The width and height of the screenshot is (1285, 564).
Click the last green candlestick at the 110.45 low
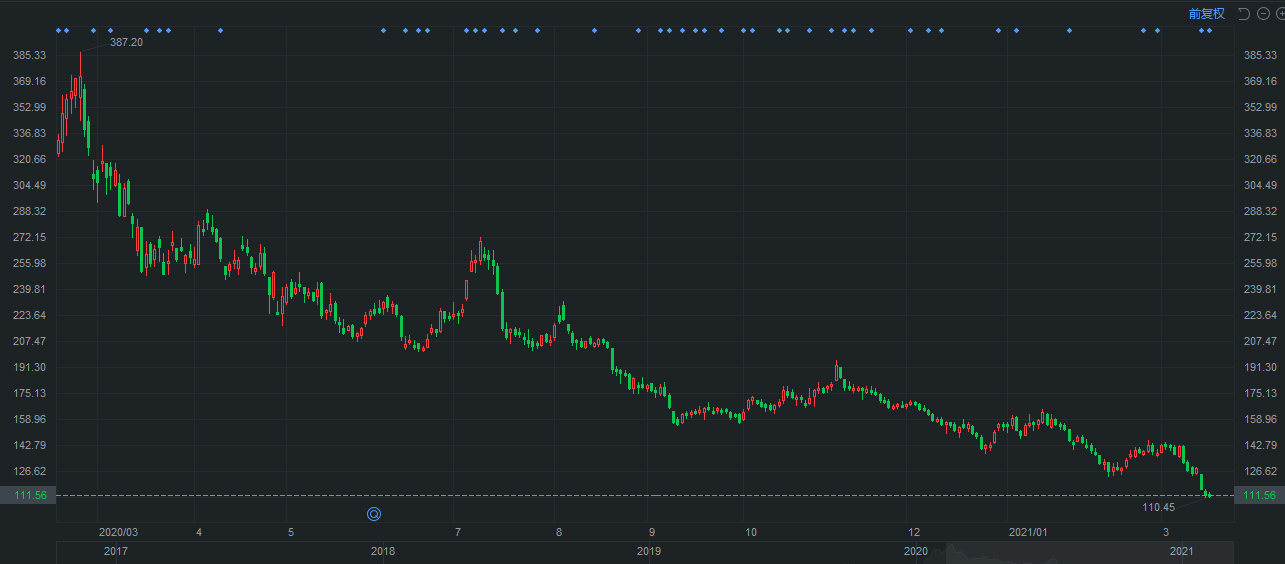(x=1210, y=495)
